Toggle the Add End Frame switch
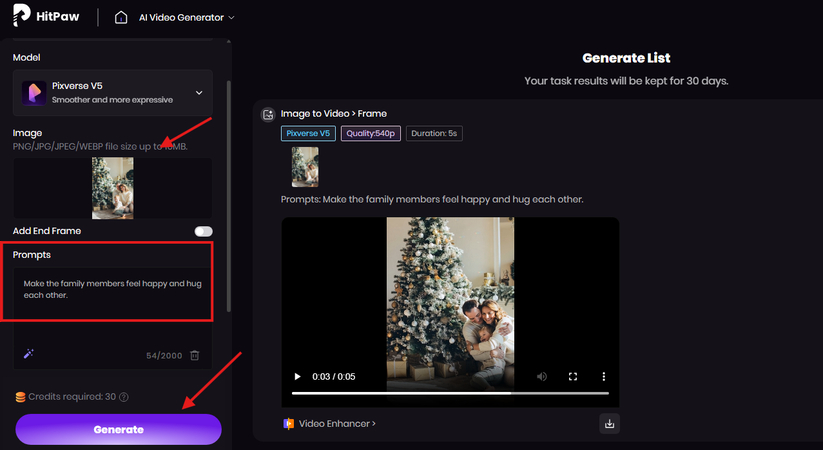Image resolution: width=823 pixels, height=450 pixels. [203, 231]
